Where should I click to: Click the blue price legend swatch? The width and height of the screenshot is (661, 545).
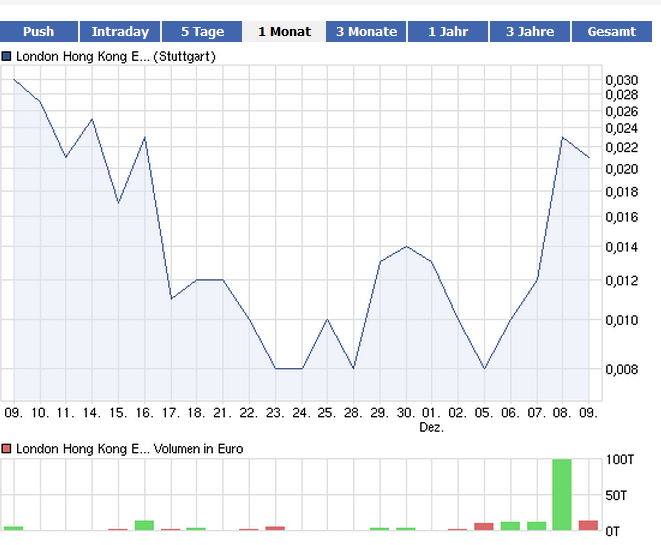[7, 57]
